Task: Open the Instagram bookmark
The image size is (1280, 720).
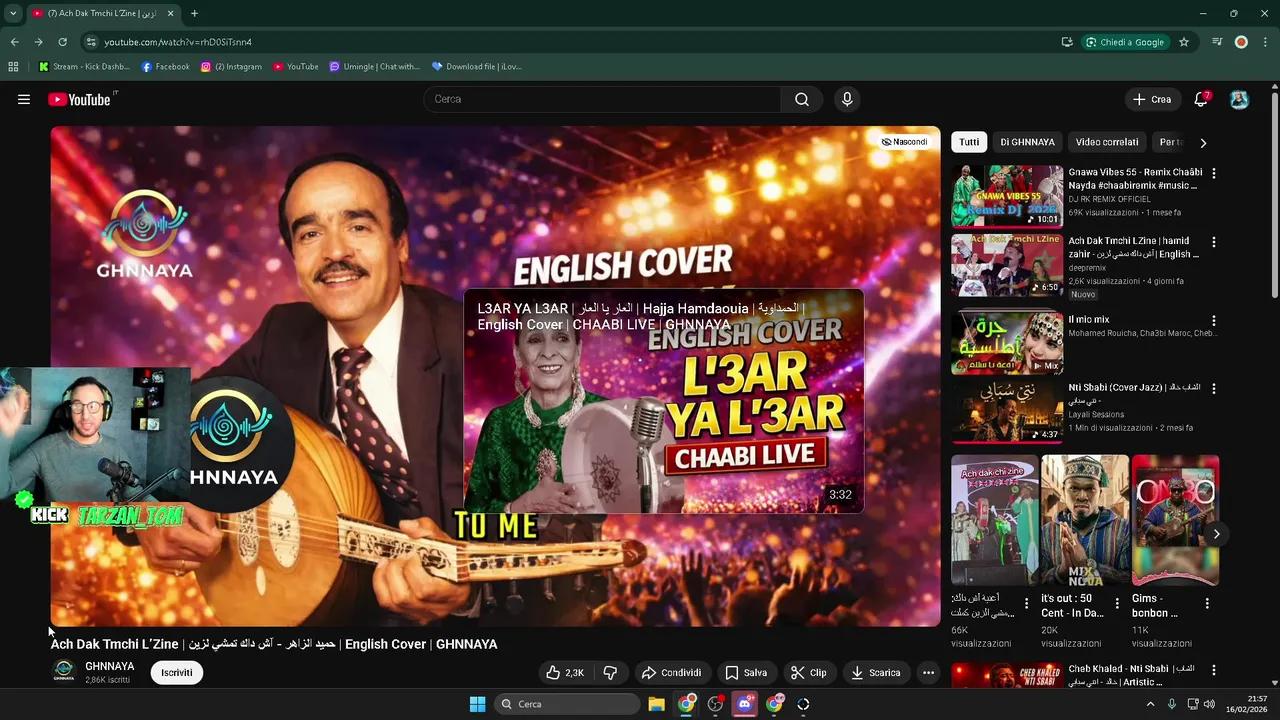Action: (231, 67)
